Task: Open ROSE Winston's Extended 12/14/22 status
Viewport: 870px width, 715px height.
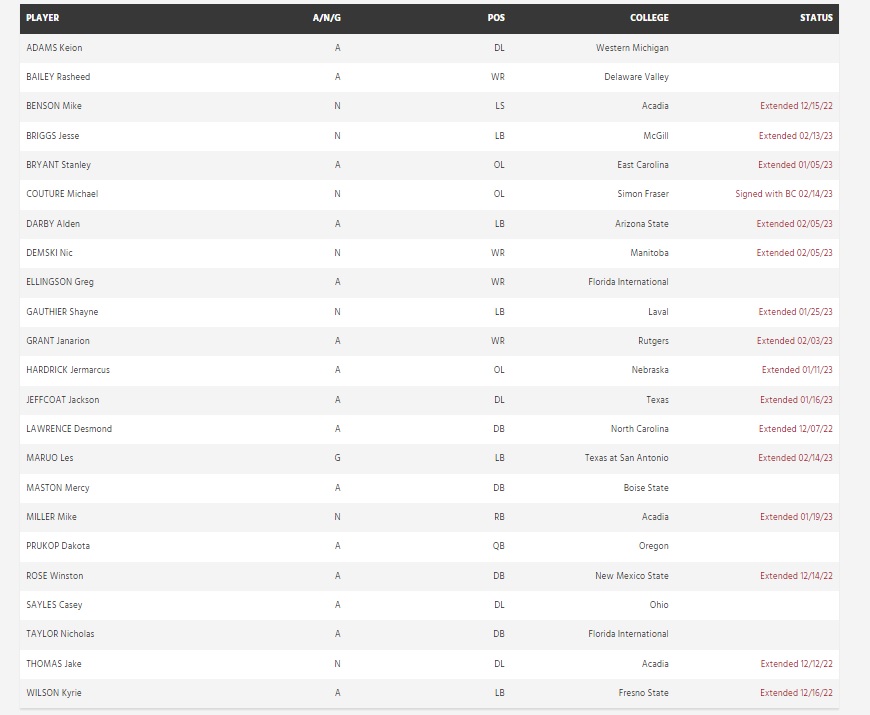Action: tap(796, 576)
